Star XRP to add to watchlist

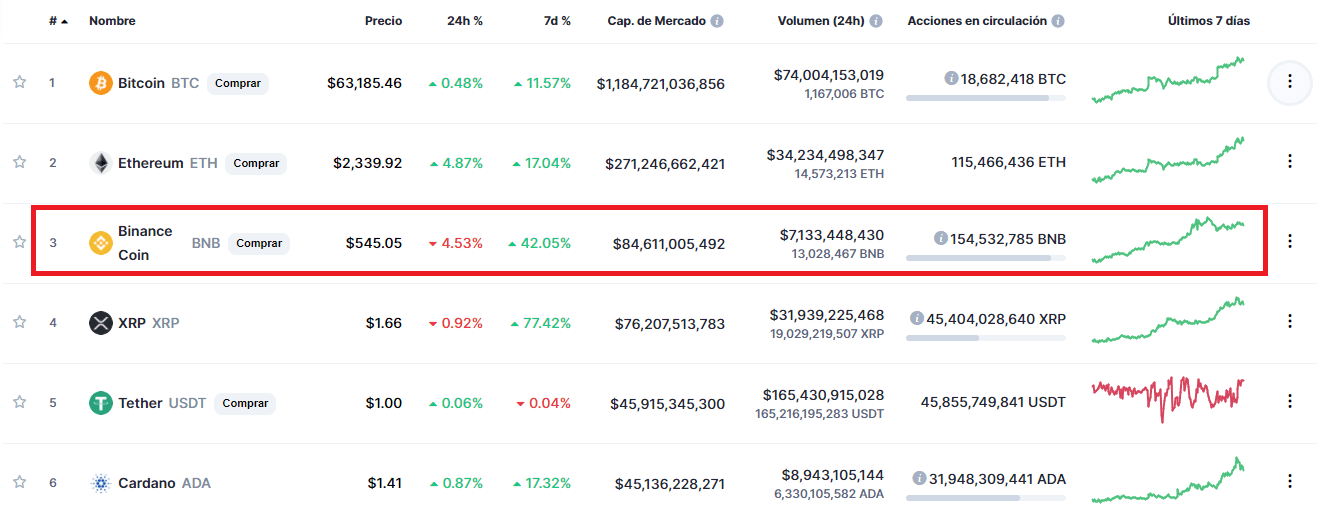tap(19, 322)
